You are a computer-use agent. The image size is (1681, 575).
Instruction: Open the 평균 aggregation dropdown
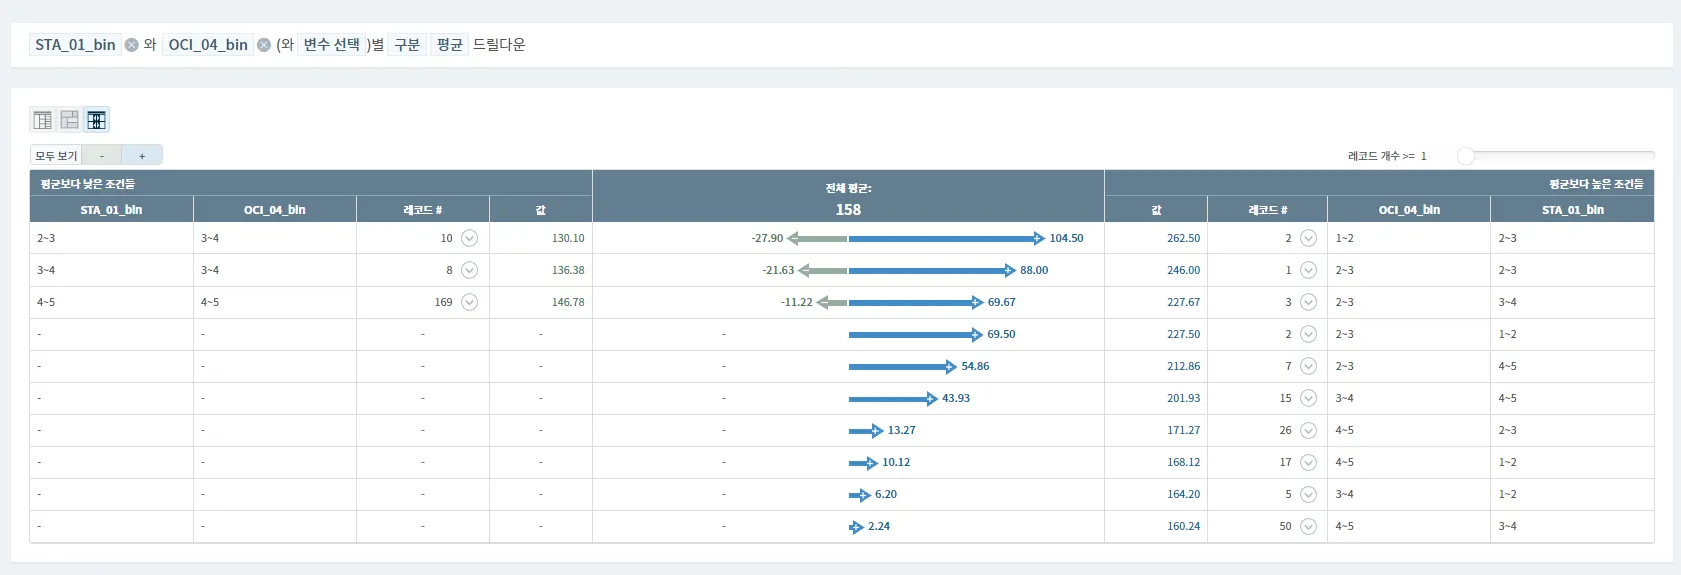point(450,45)
